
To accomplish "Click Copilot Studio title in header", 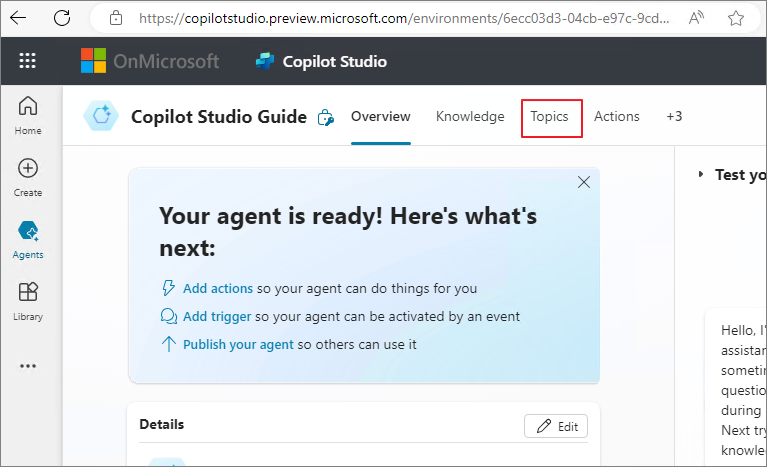I will [335, 62].
